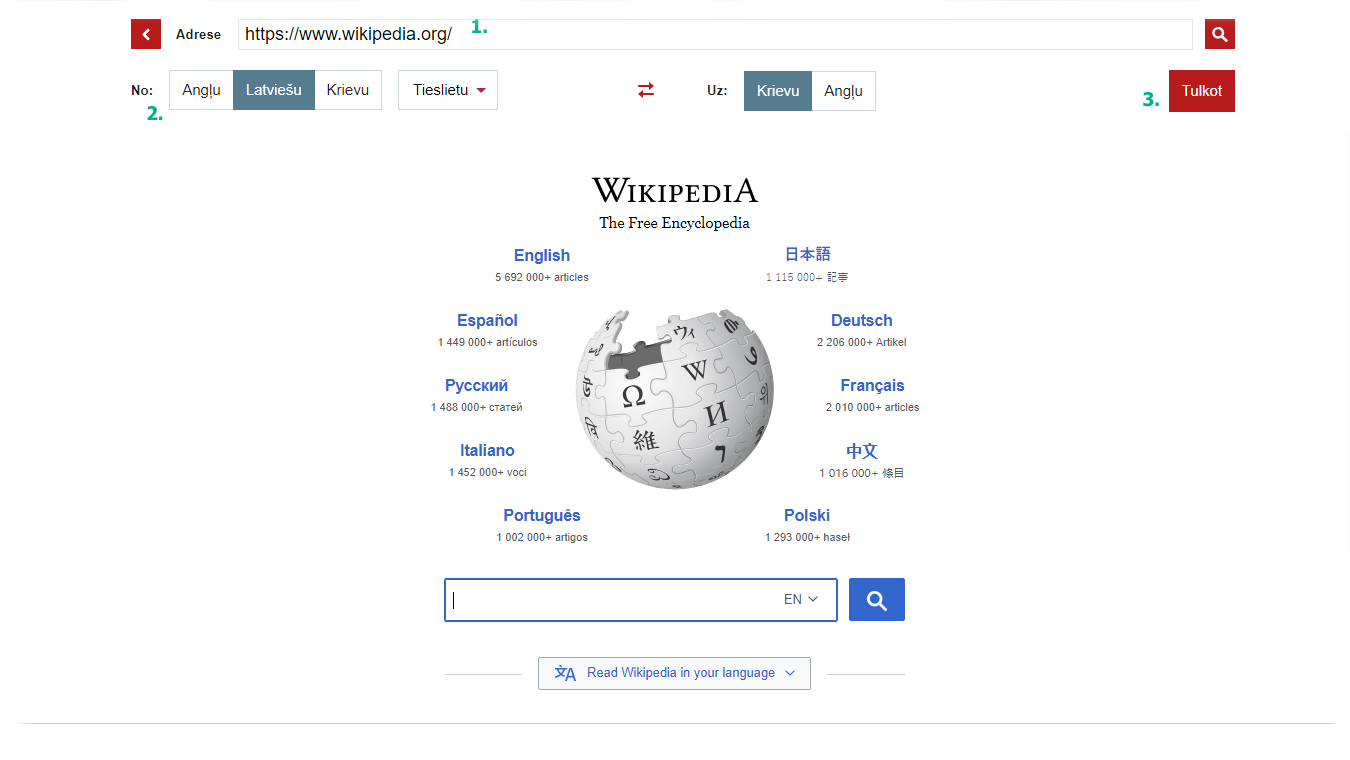Expand Read Wikipedia in your language
Viewport: 1350px width, 760px height.
point(674,673)
